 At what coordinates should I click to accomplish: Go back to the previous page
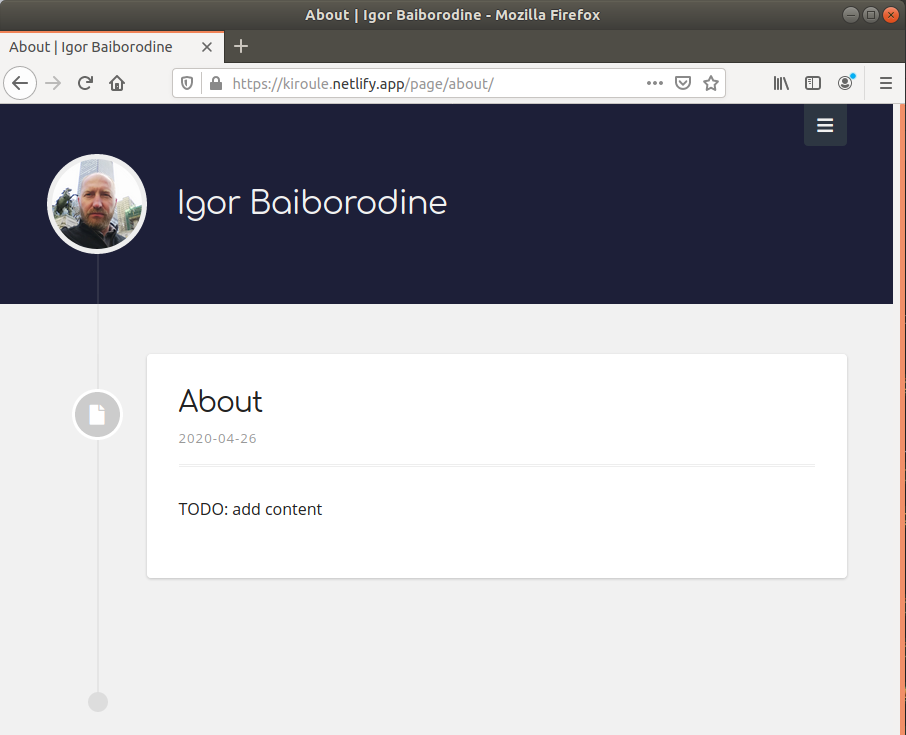tap(20, 83)
